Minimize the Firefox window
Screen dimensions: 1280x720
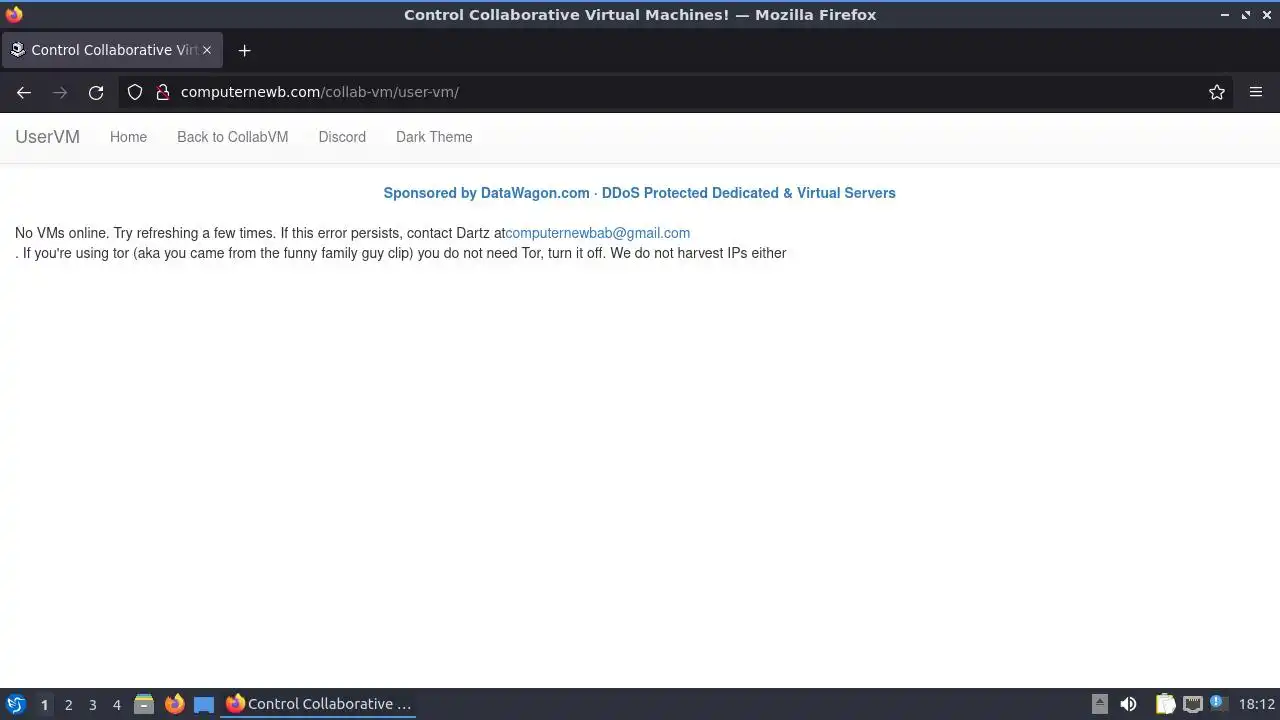(1226, 15)
